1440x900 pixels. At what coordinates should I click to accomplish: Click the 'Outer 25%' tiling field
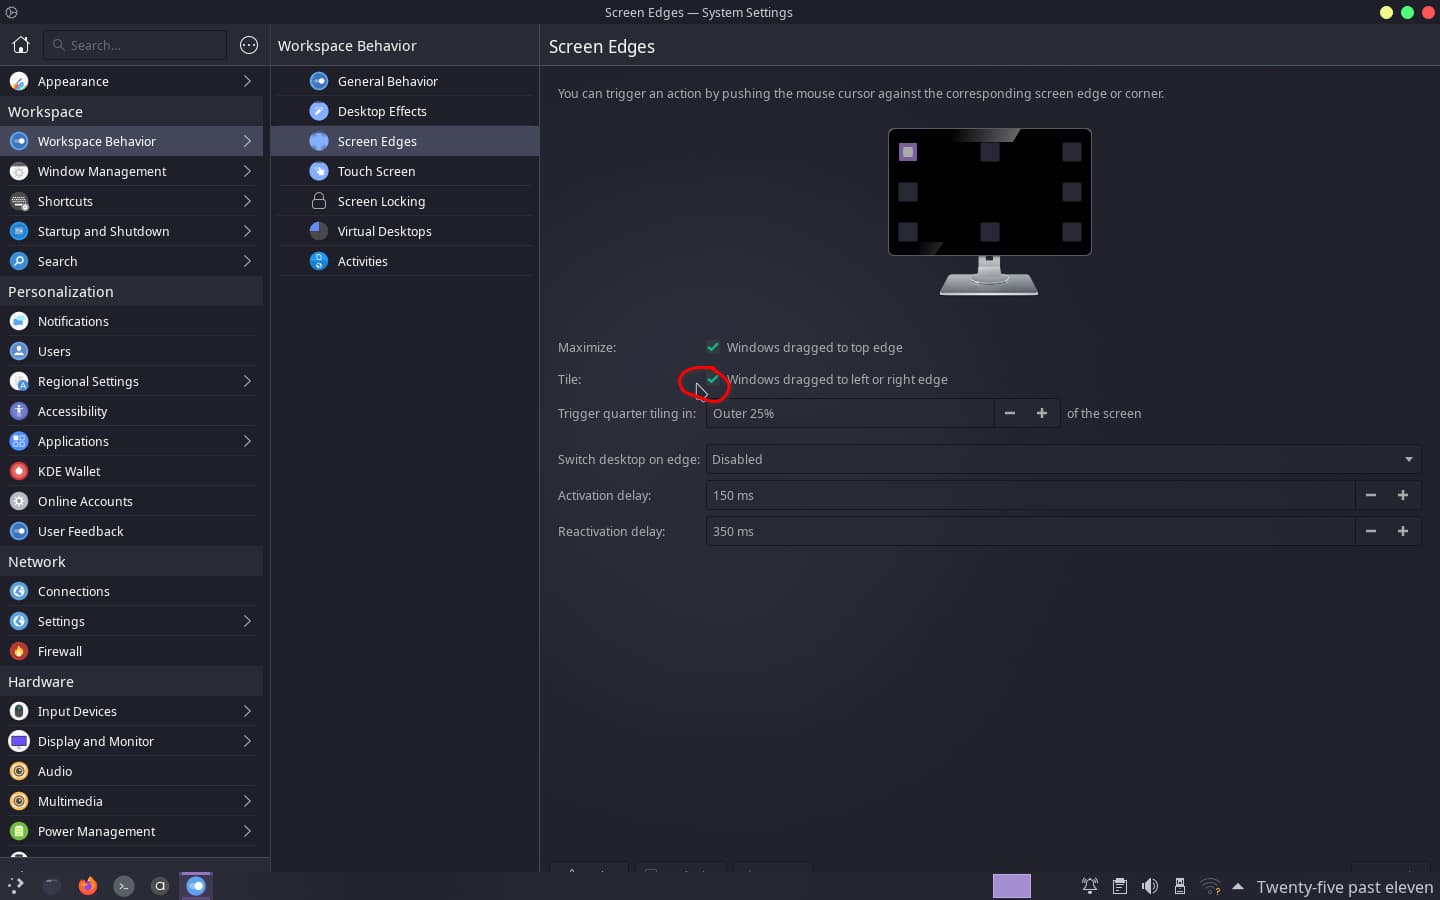point(850,413)
